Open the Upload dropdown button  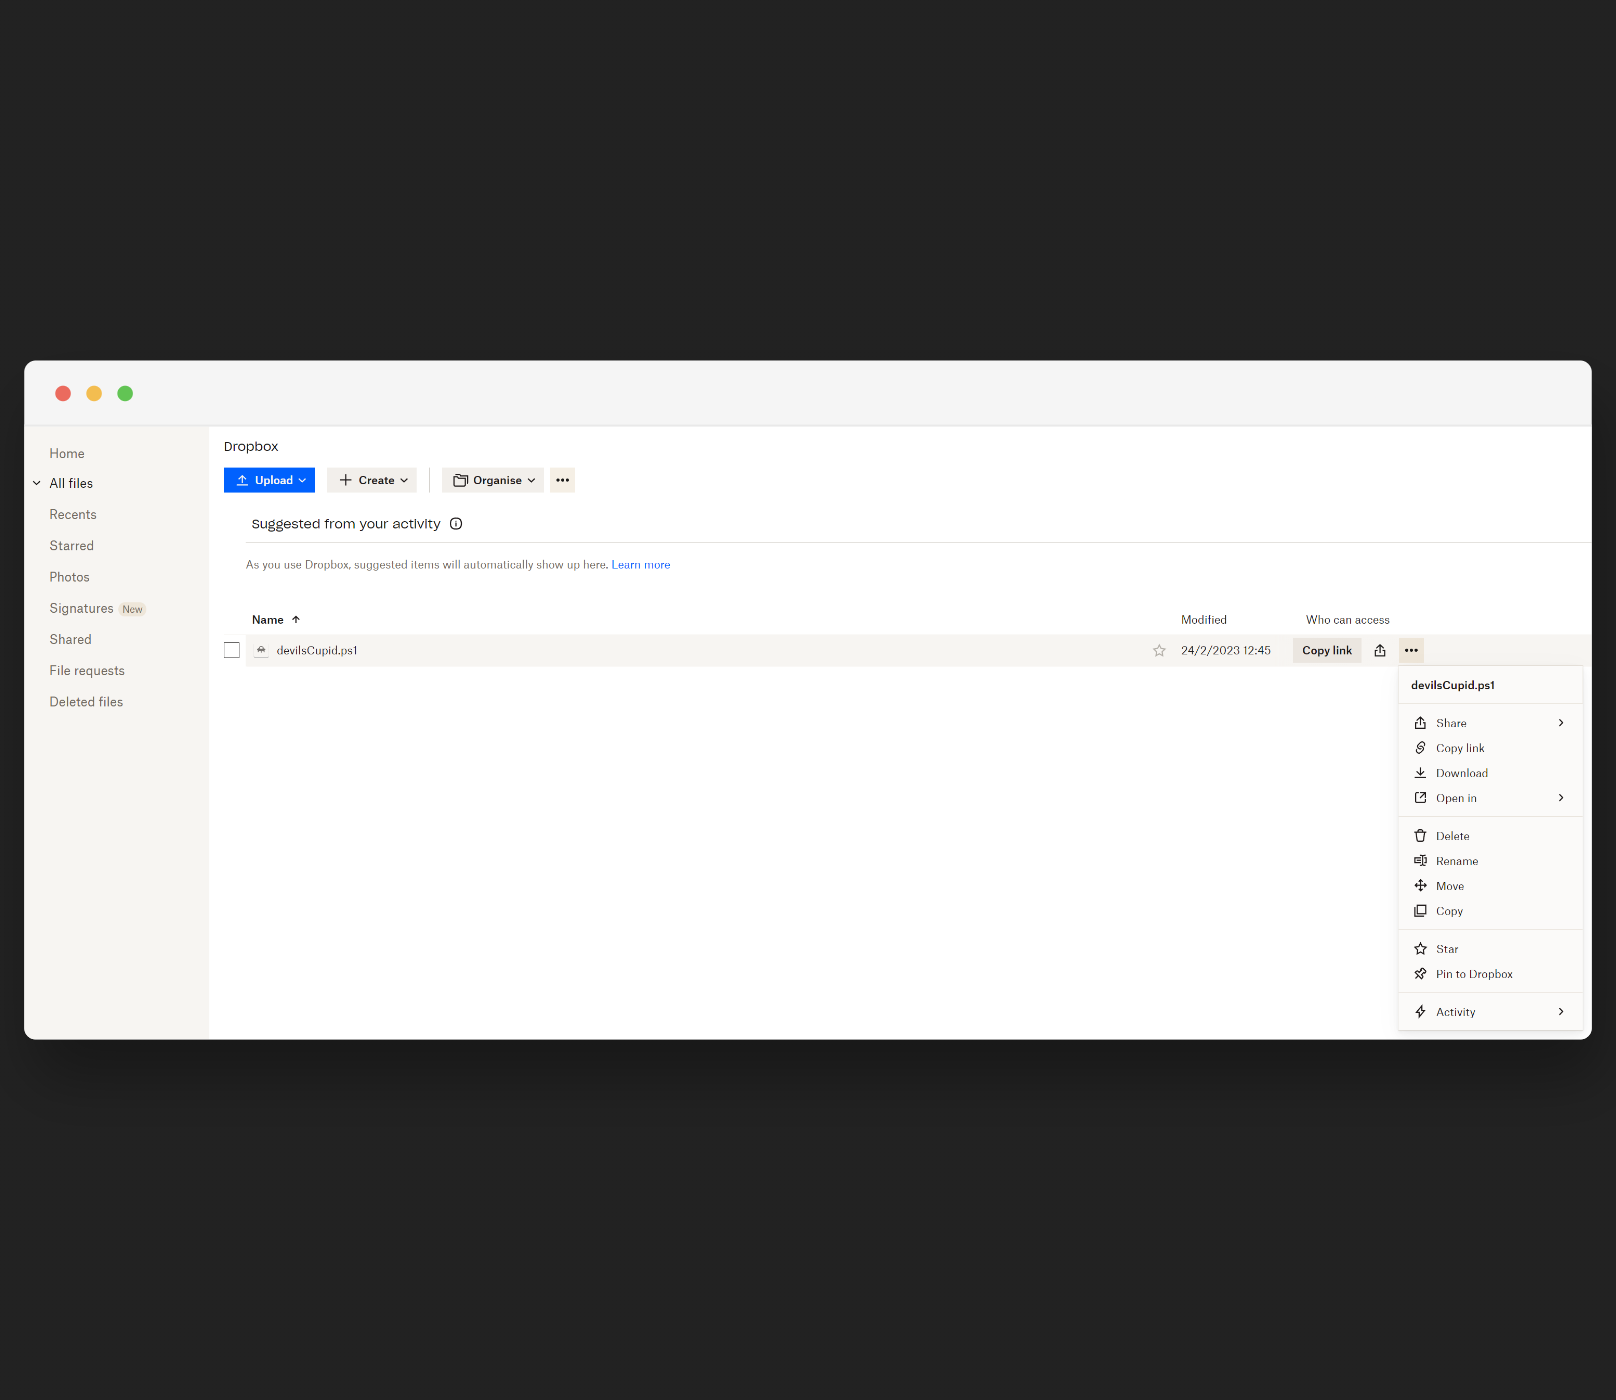coord(269,480)
